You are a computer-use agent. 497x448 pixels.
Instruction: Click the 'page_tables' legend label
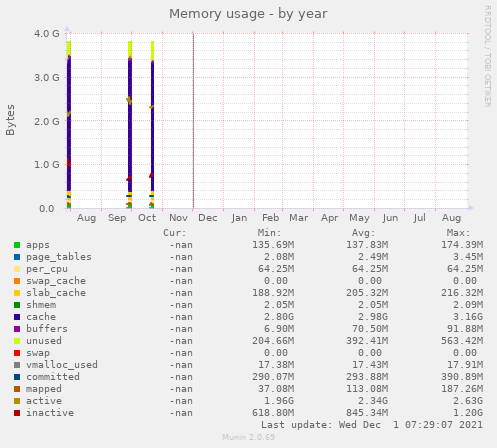coord(59,257)
